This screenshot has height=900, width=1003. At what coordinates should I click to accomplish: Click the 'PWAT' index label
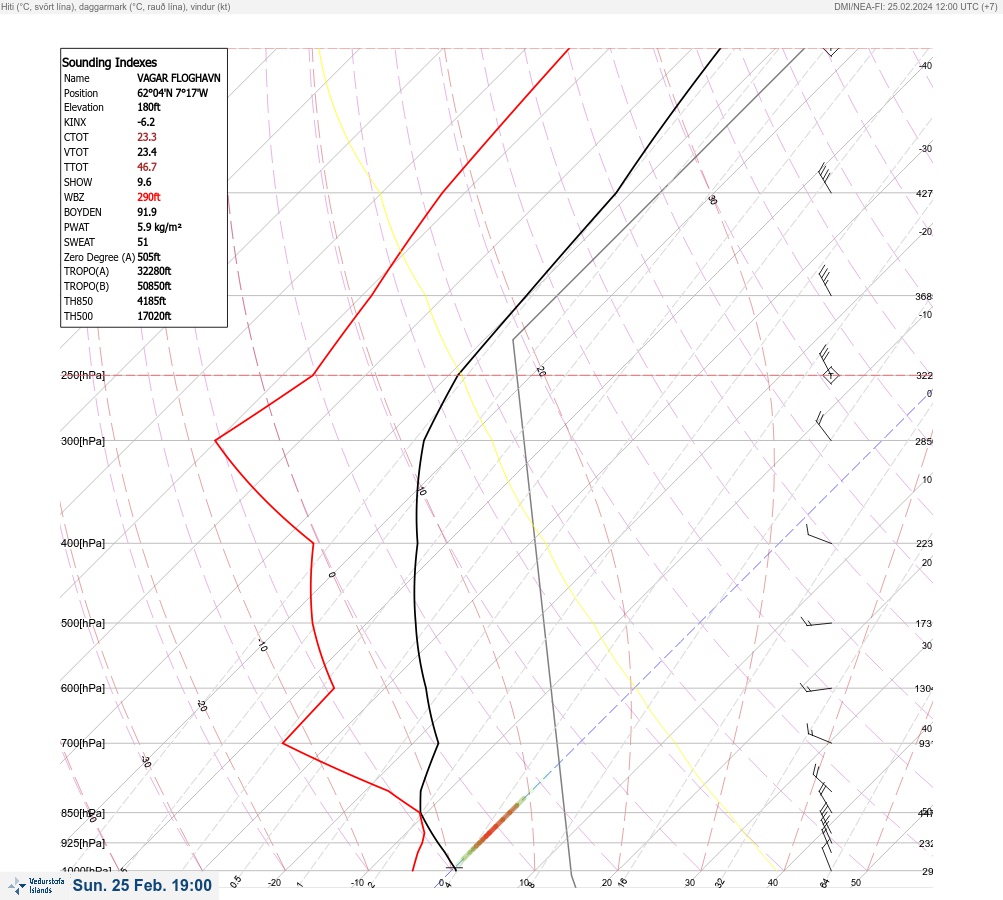(76, 227)
